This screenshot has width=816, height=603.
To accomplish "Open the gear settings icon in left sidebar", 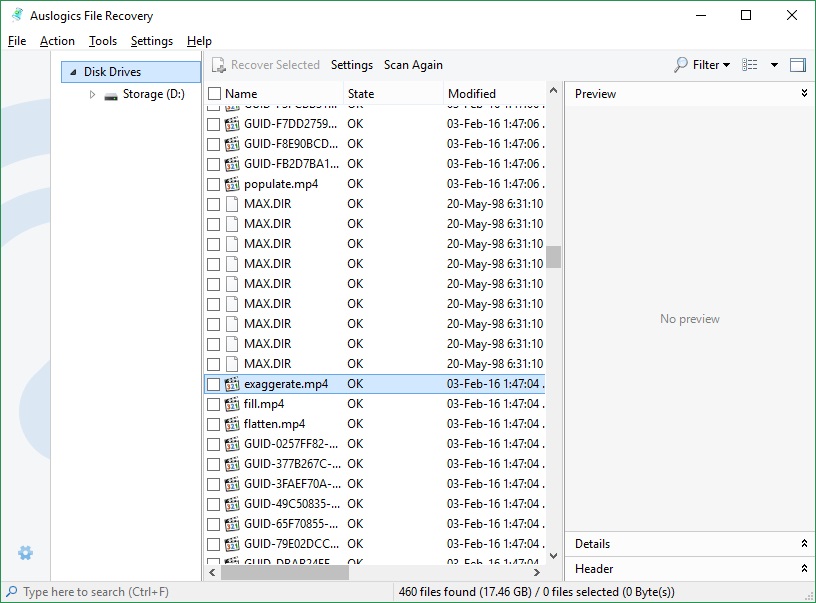I will (26, 552).
